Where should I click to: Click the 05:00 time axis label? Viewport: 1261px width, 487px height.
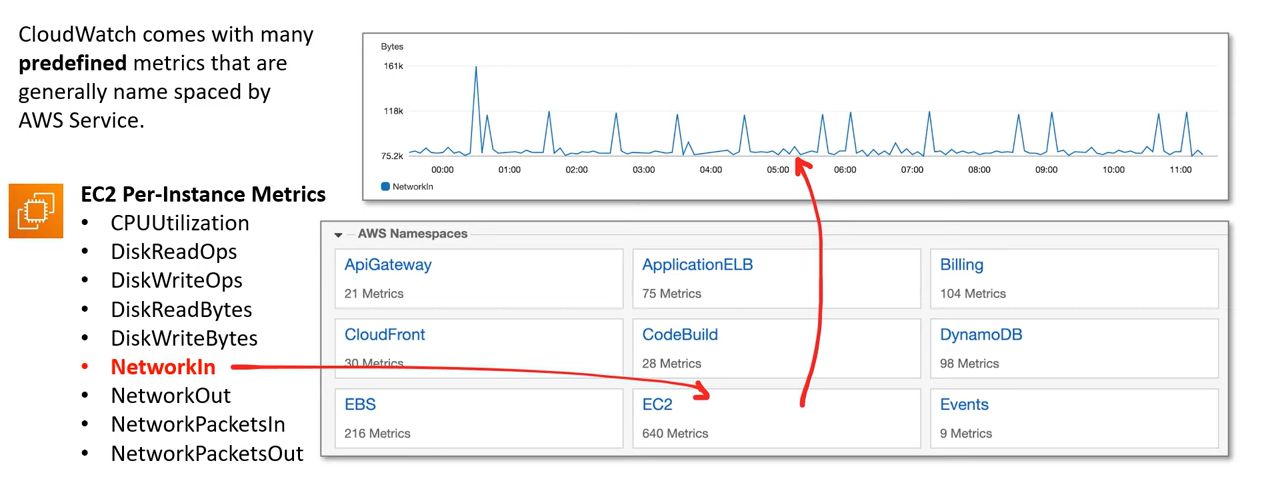click(x=778, y=170)
